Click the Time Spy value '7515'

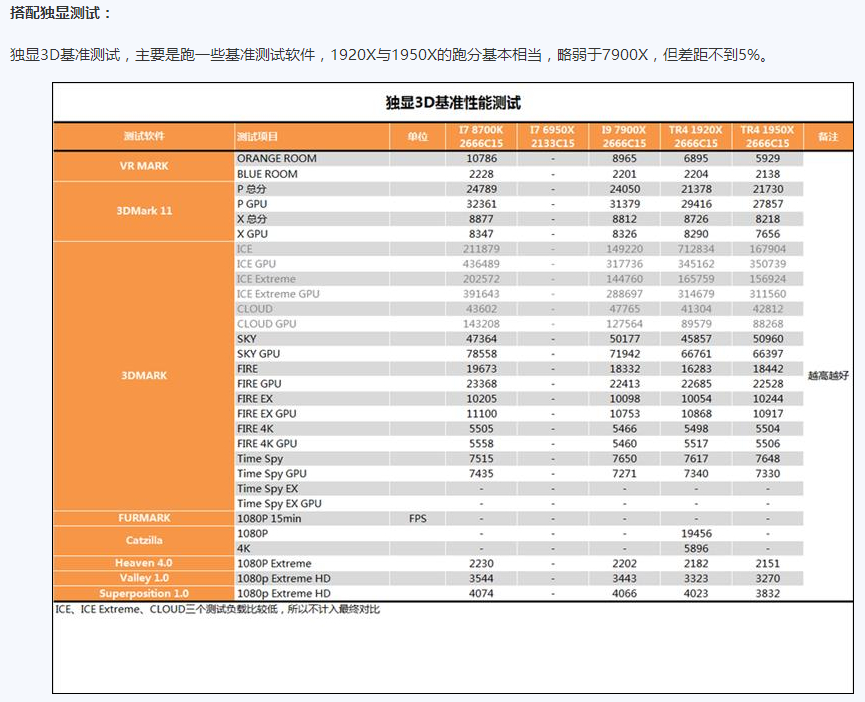pyautogui.click(x=481, y=458)
